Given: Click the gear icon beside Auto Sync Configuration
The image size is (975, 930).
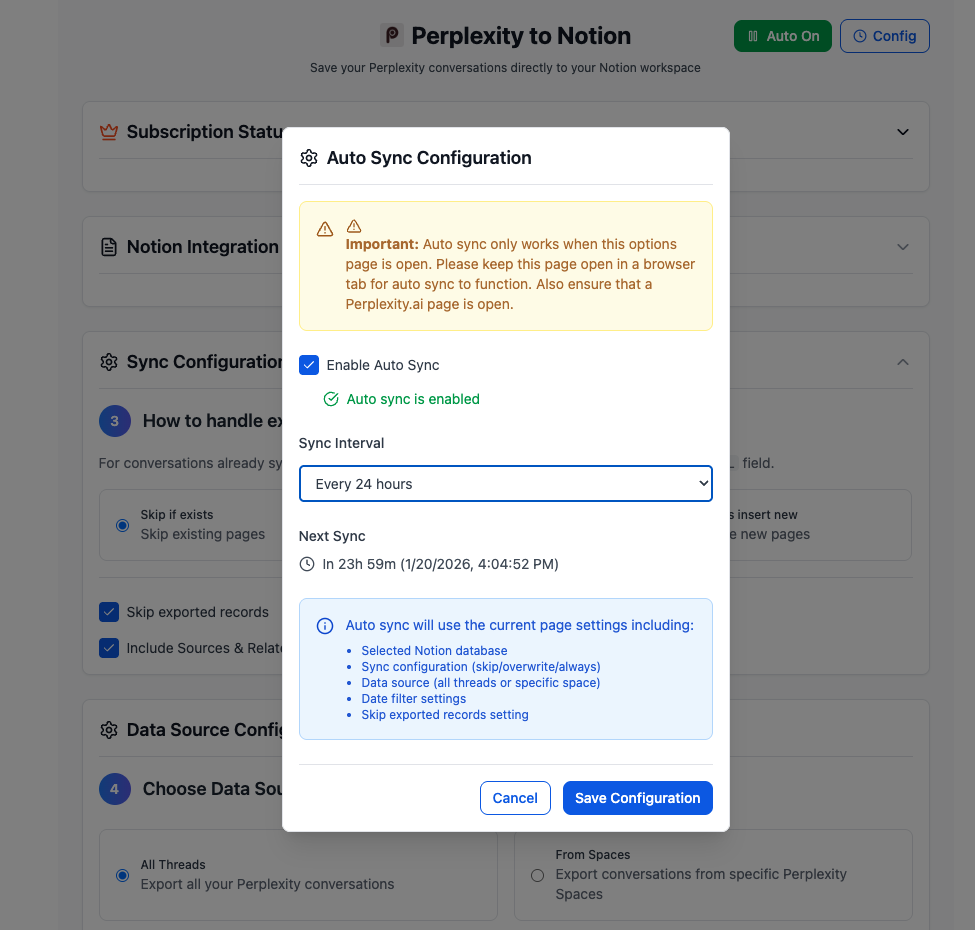Looking at the screenshot, I should tap(309, 157).
